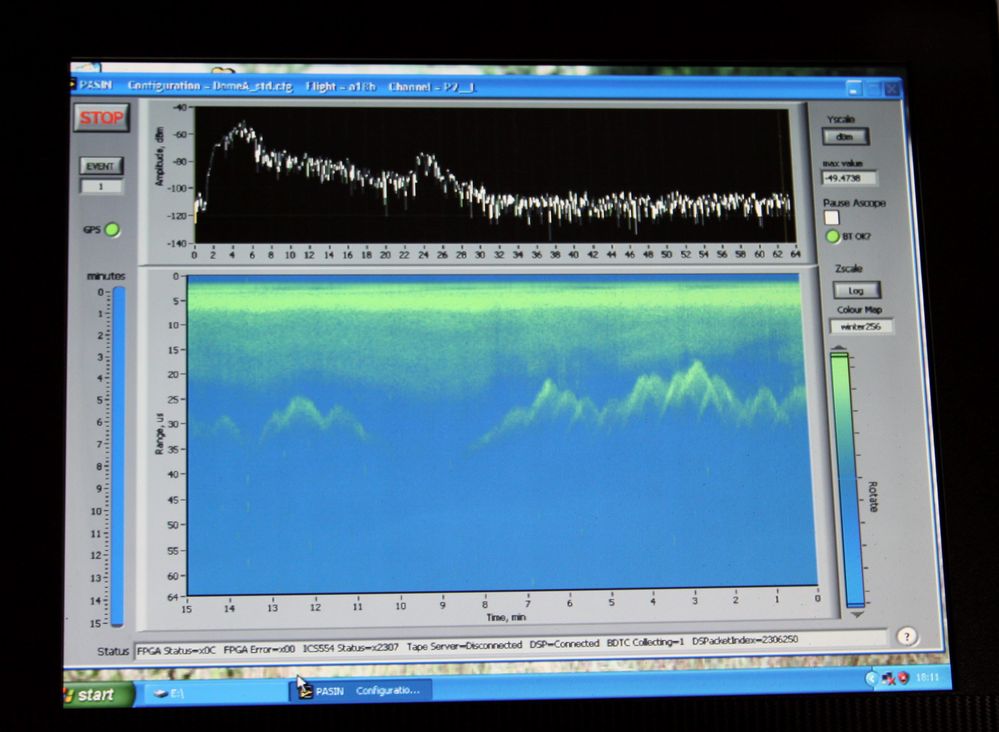This screenshot has width=999, height=732.
Task: Click the bottom arrow of colour scale
Action: click(856, 614)
